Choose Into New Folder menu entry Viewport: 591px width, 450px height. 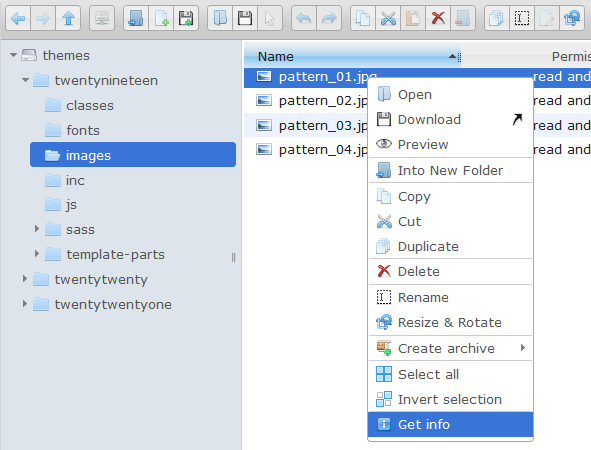click(450, 170)
